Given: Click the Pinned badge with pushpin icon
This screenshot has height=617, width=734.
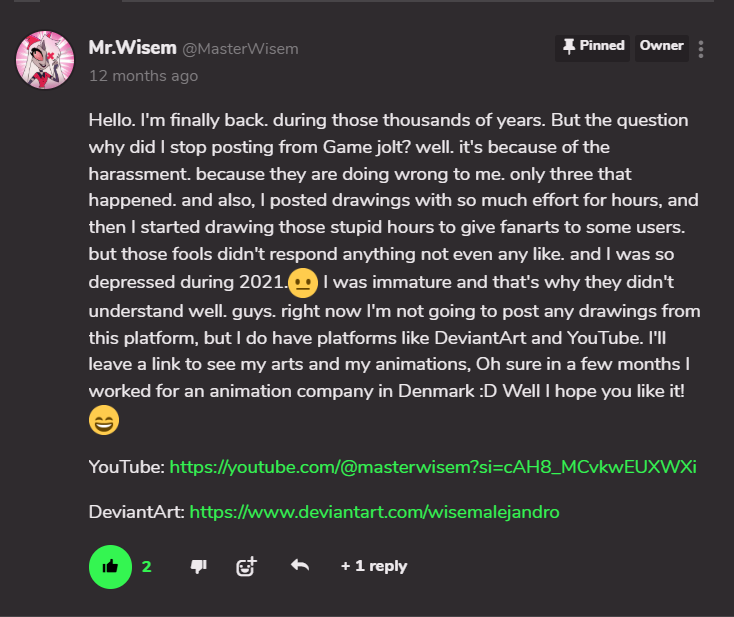Looking at the screenshot, I should 593,46.
